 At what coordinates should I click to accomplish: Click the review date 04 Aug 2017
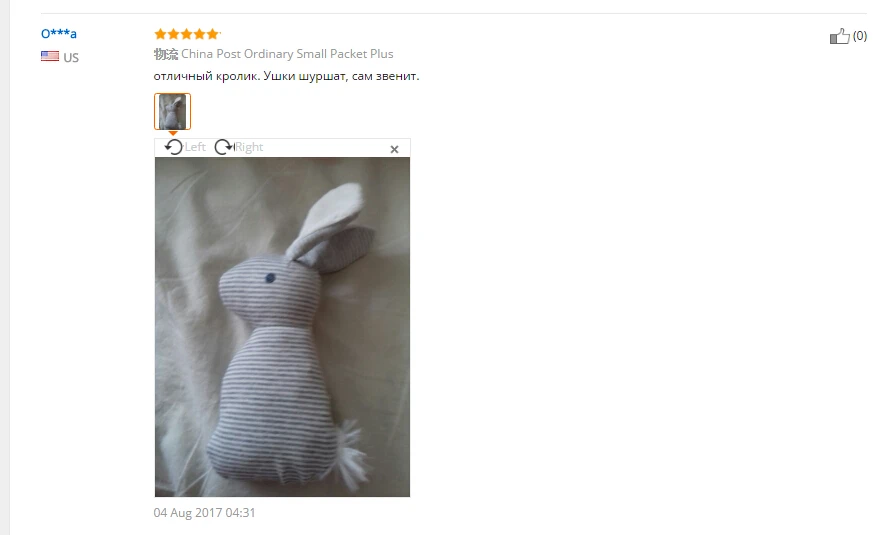(x=204, y=513)
